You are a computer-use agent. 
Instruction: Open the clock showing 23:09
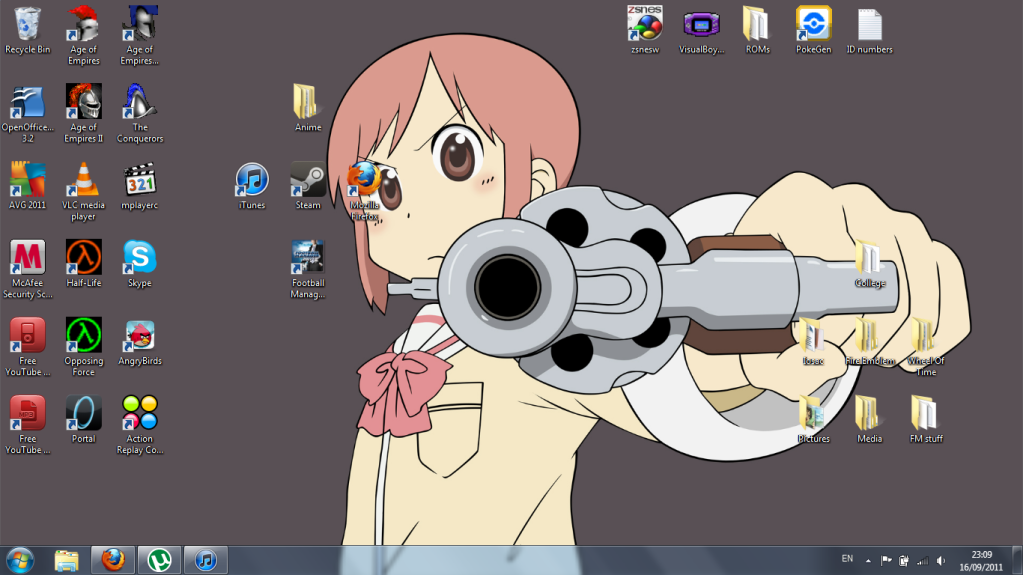coord(981,561)
